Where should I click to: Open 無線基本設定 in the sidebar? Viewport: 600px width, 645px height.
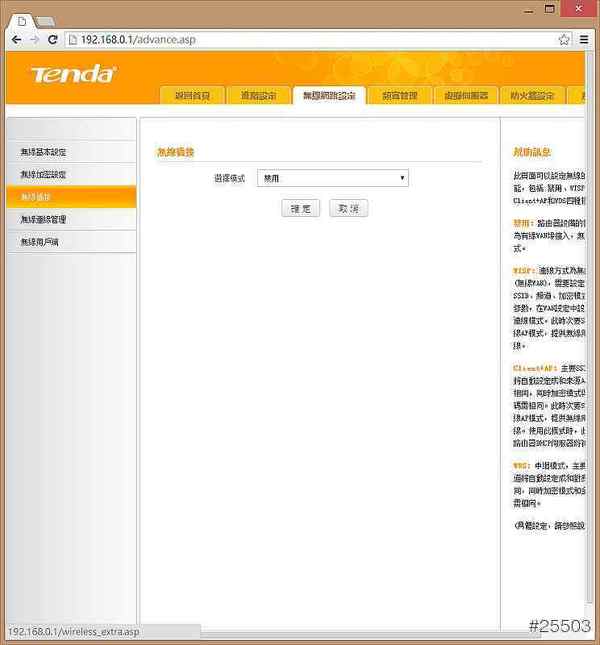tap(72, 152)
